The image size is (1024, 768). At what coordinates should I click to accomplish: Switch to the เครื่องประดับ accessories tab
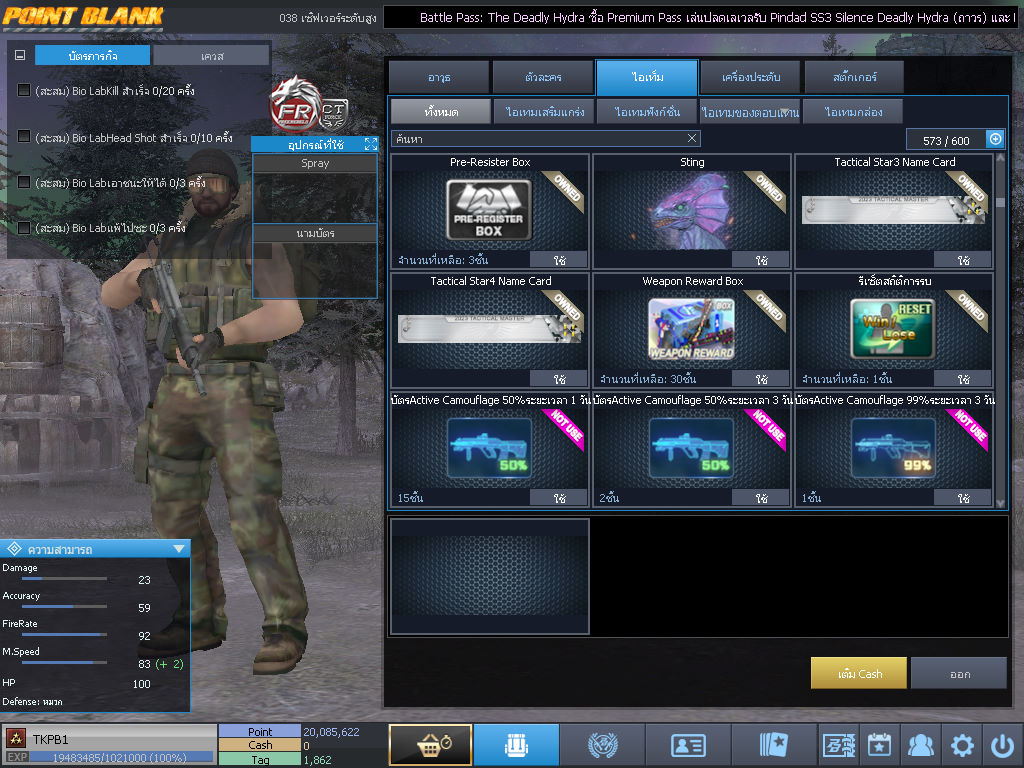point(750,77)
